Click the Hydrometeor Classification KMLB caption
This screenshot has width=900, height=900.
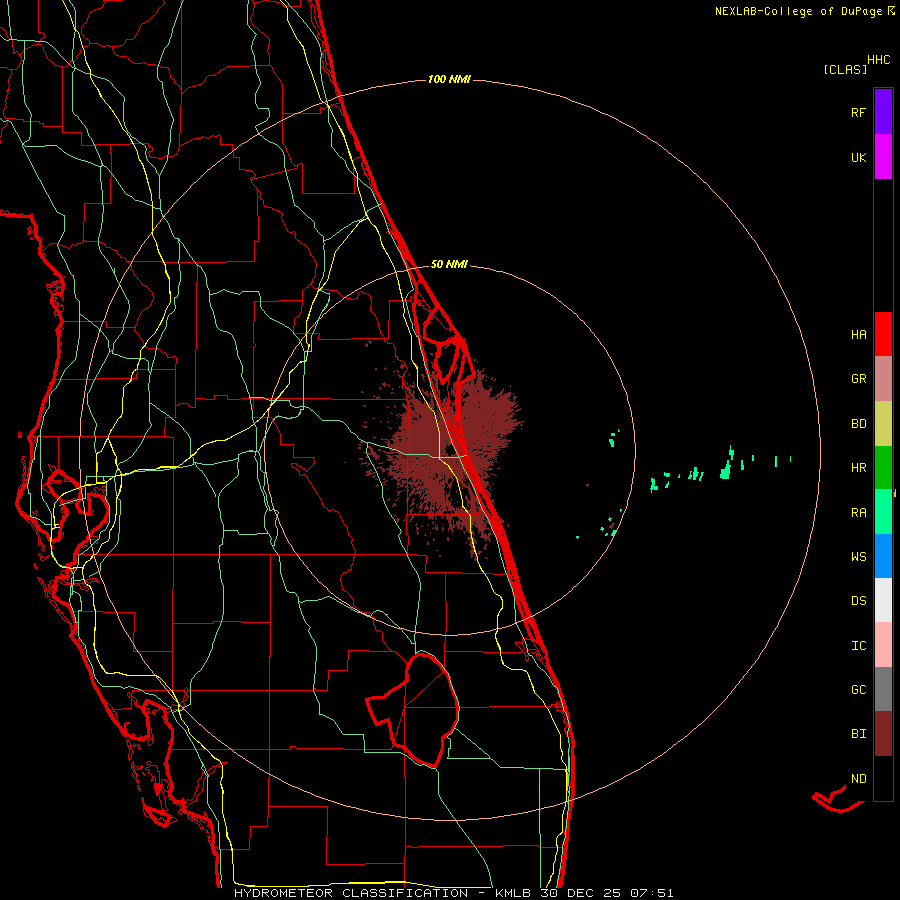click(453, 893)
